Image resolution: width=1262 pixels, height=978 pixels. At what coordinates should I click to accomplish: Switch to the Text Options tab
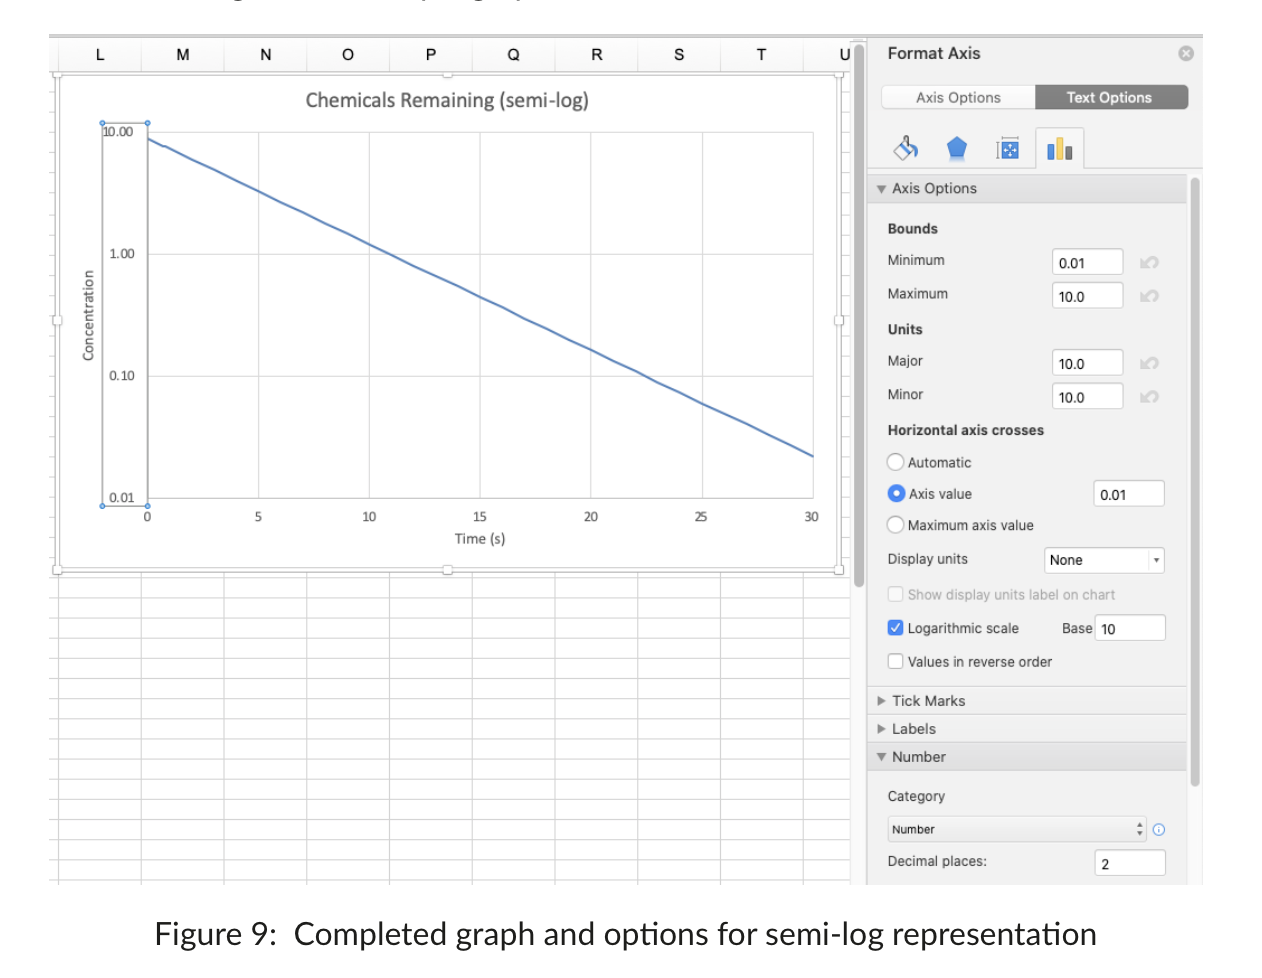(x=1110, y=97)
